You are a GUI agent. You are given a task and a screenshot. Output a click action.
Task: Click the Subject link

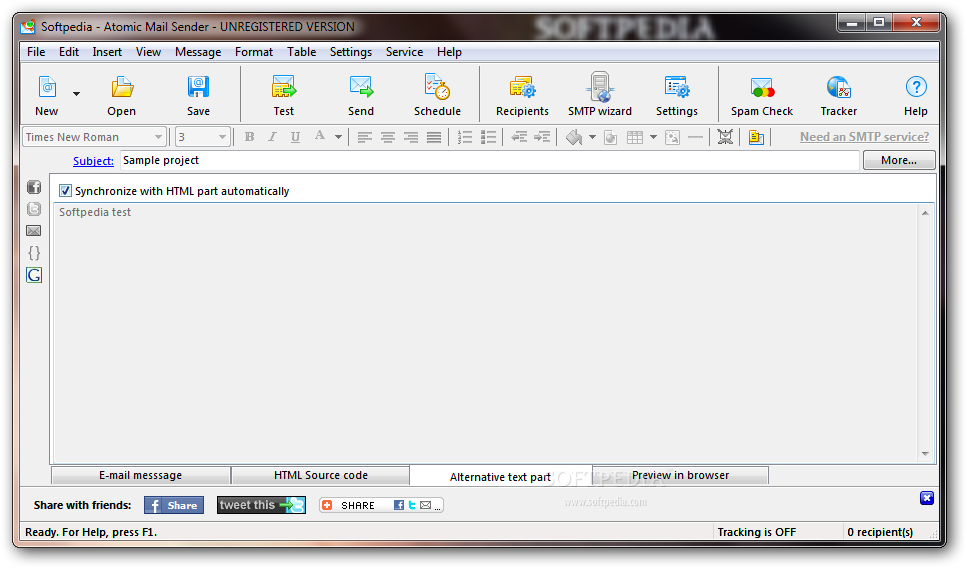click(93, 161)
